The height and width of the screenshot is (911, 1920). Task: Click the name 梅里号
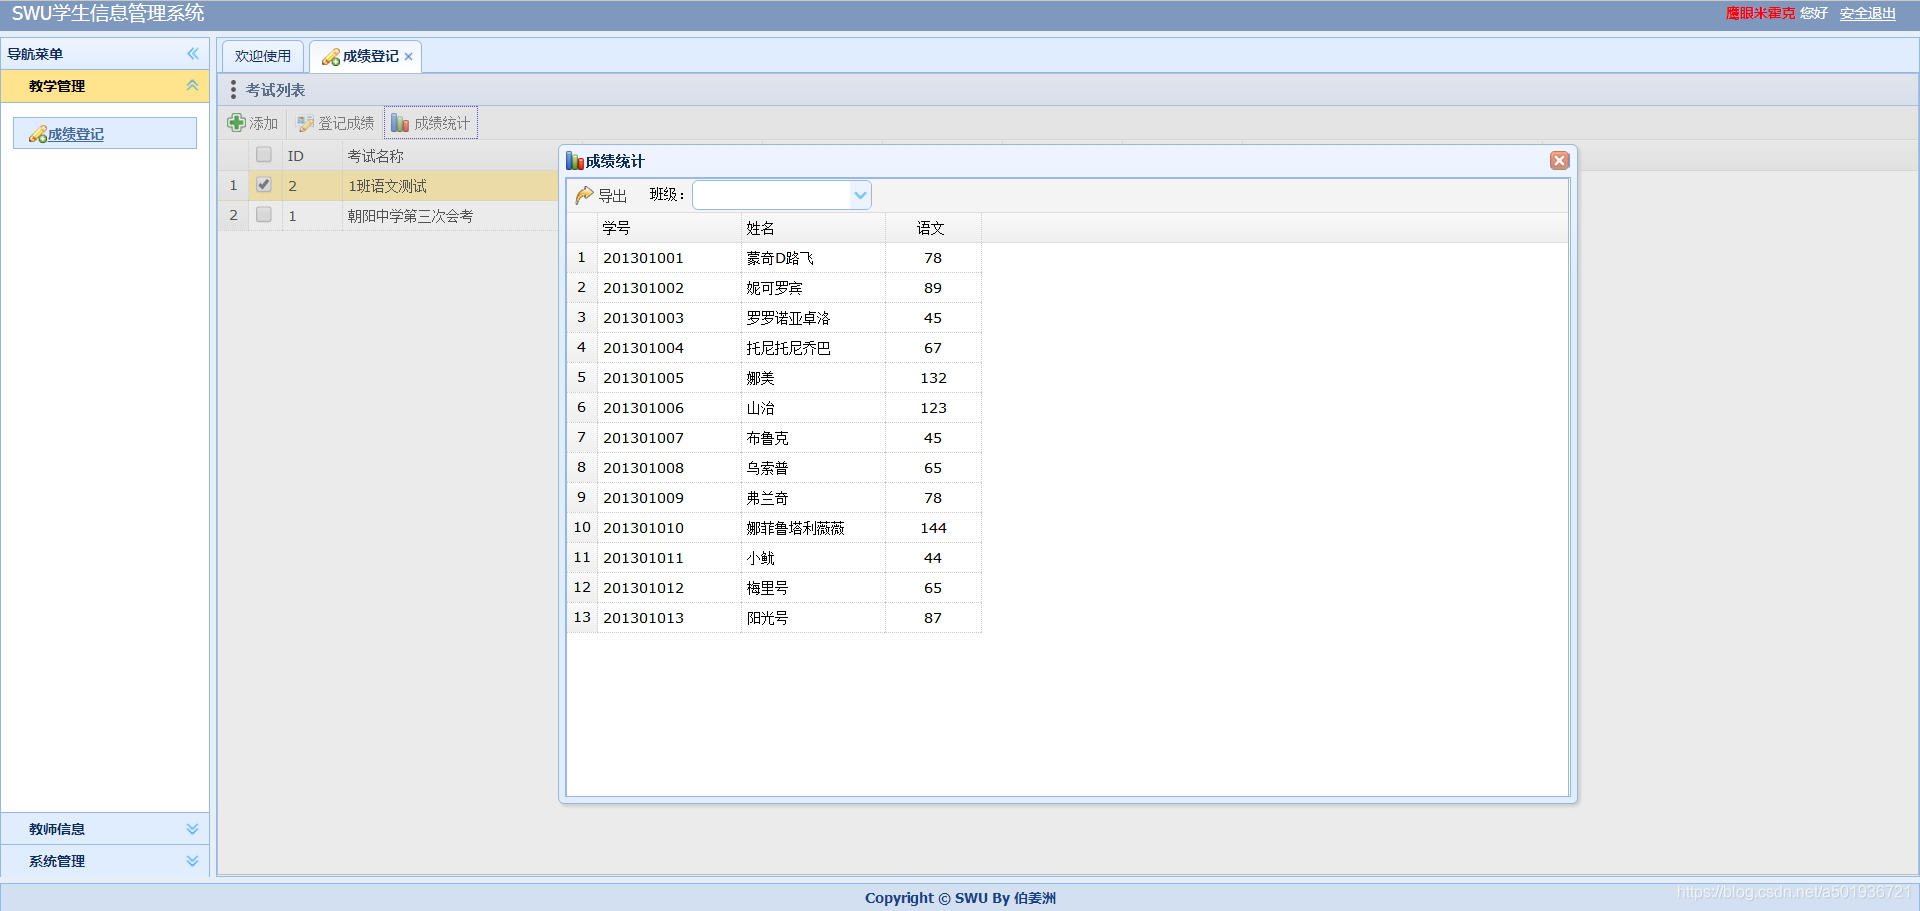(767, 588)
